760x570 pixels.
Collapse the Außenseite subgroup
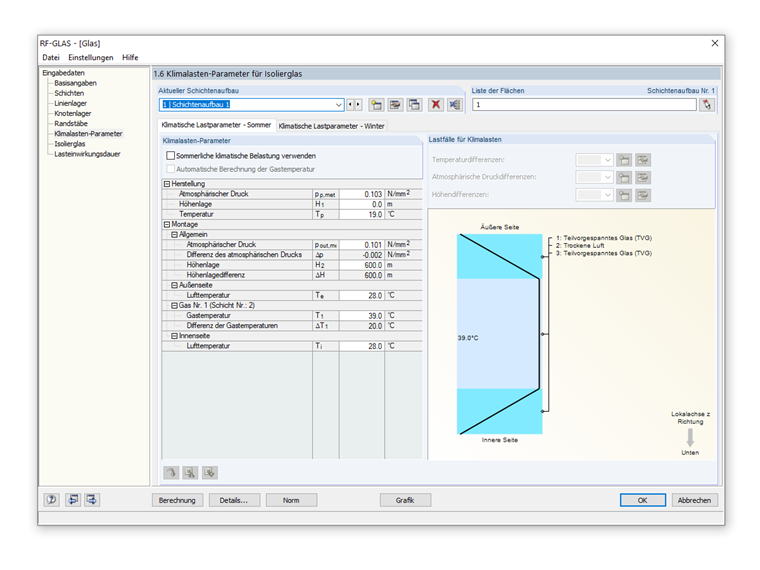[x=174, y=285]
